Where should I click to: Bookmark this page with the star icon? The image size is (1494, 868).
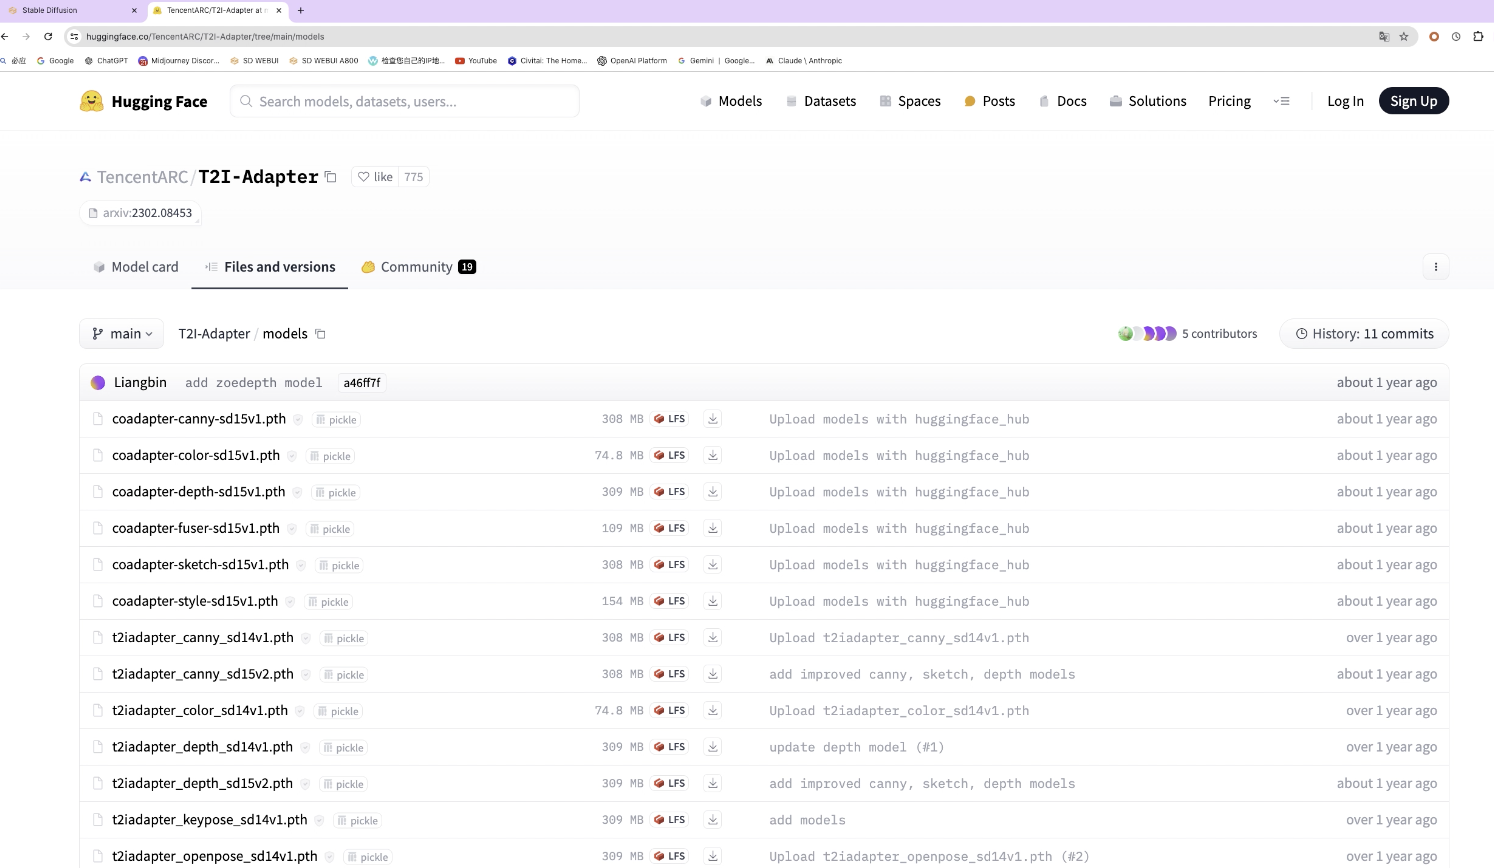click(x=1404, y=36)
